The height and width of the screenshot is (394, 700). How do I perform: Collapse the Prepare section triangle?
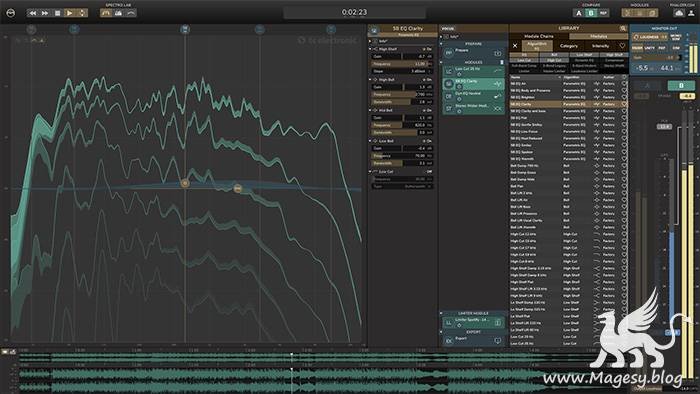(441, 44)
